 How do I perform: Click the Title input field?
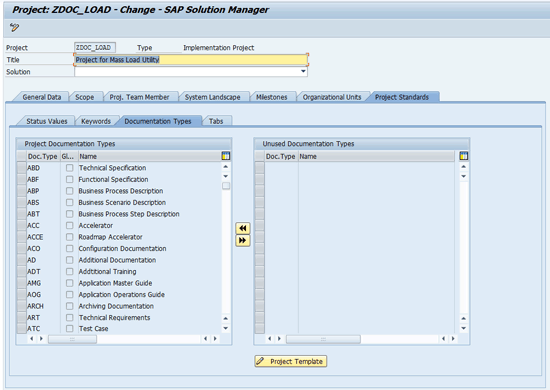coord(191,60)
